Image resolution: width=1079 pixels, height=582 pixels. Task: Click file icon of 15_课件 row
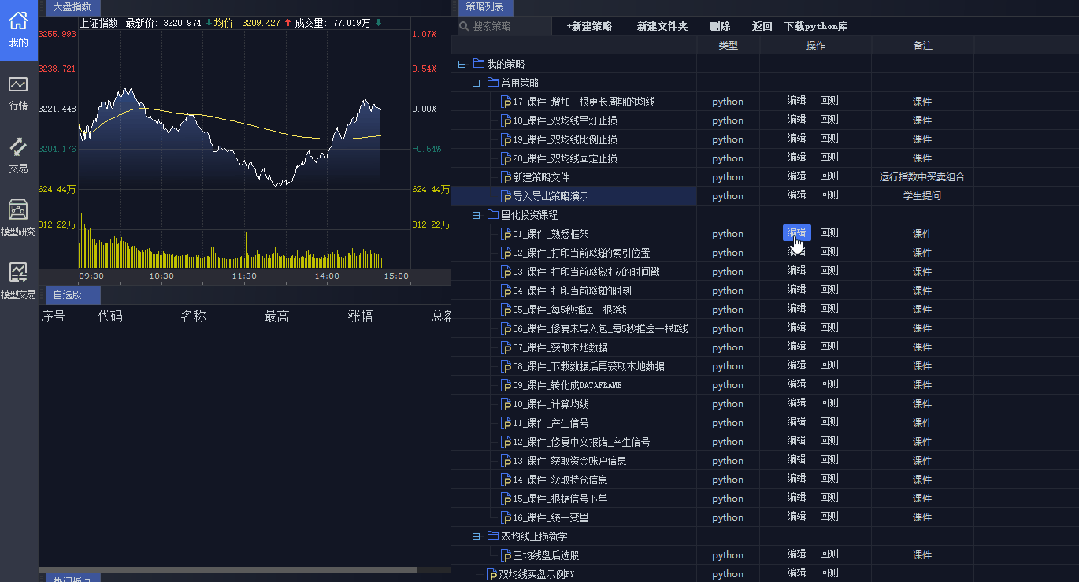(506, 499)
